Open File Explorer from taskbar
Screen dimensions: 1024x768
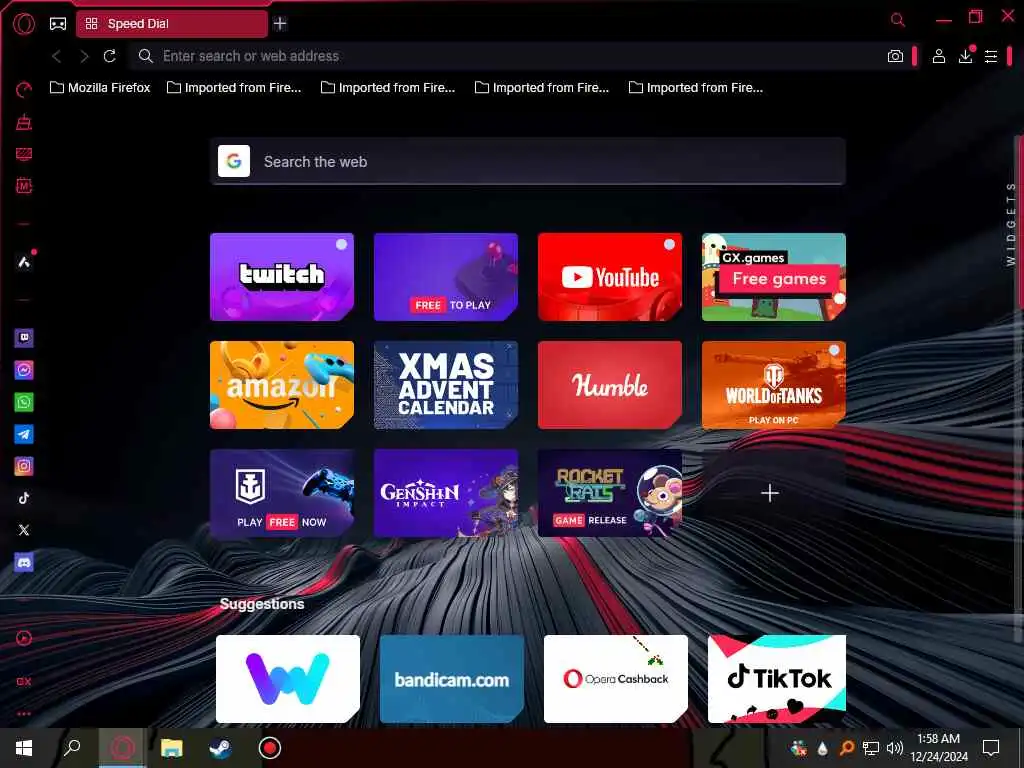pyautogui.click(x=172, y=748)
